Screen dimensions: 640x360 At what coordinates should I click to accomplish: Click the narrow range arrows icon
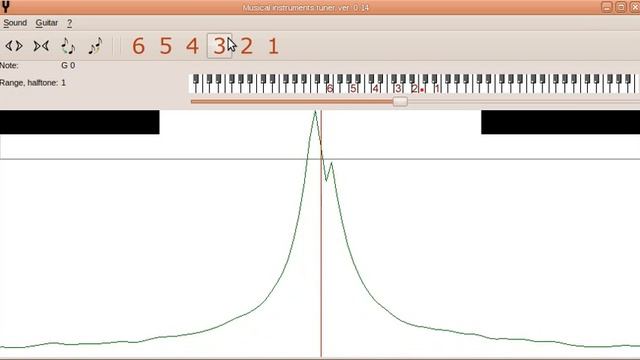tap(41, 46)
